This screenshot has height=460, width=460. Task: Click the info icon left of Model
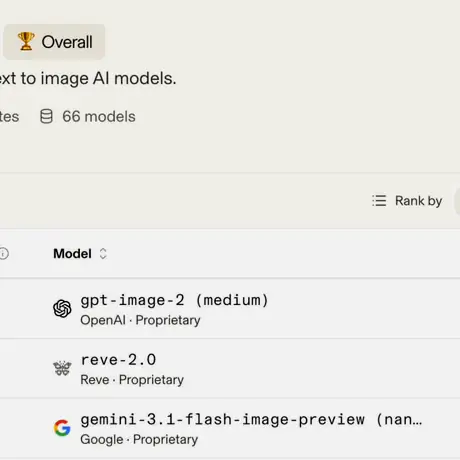click(4, 254)
